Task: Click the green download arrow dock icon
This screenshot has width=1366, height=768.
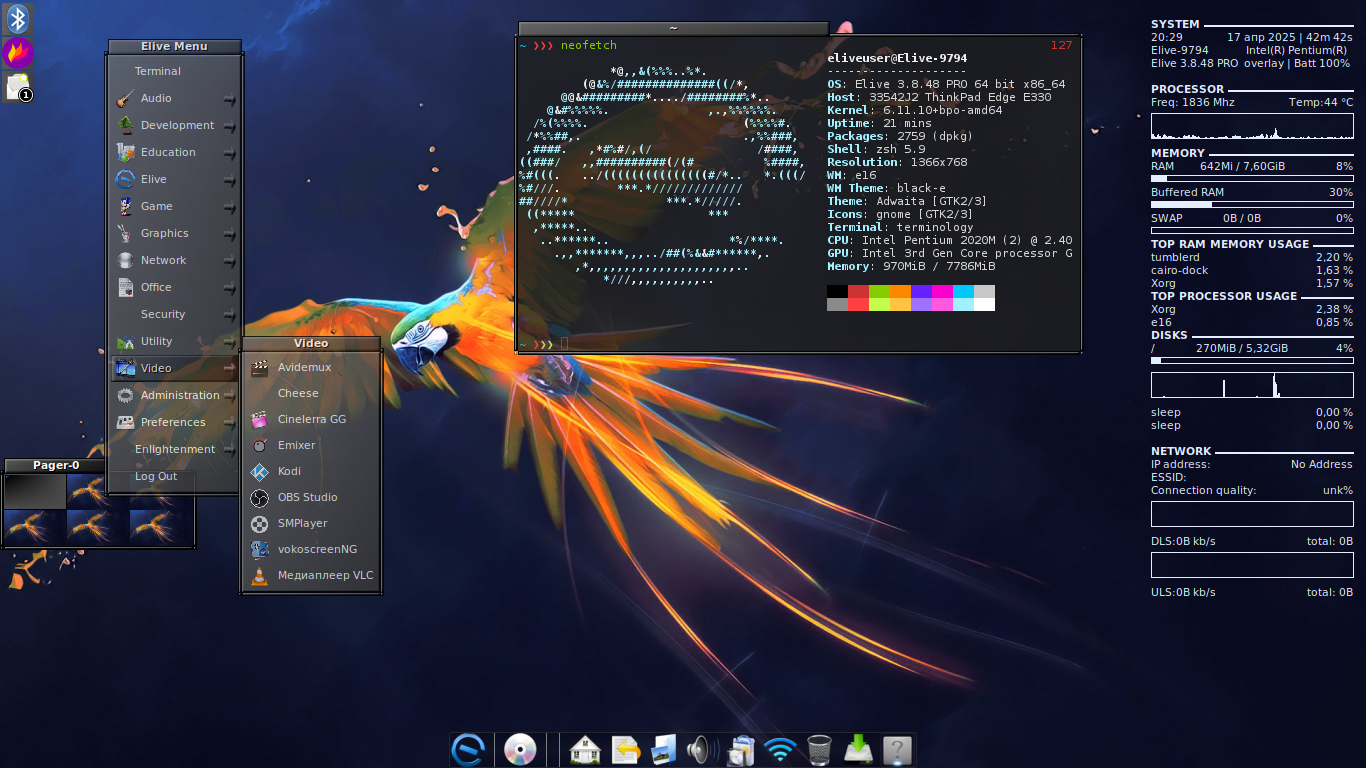Action: 859,750
